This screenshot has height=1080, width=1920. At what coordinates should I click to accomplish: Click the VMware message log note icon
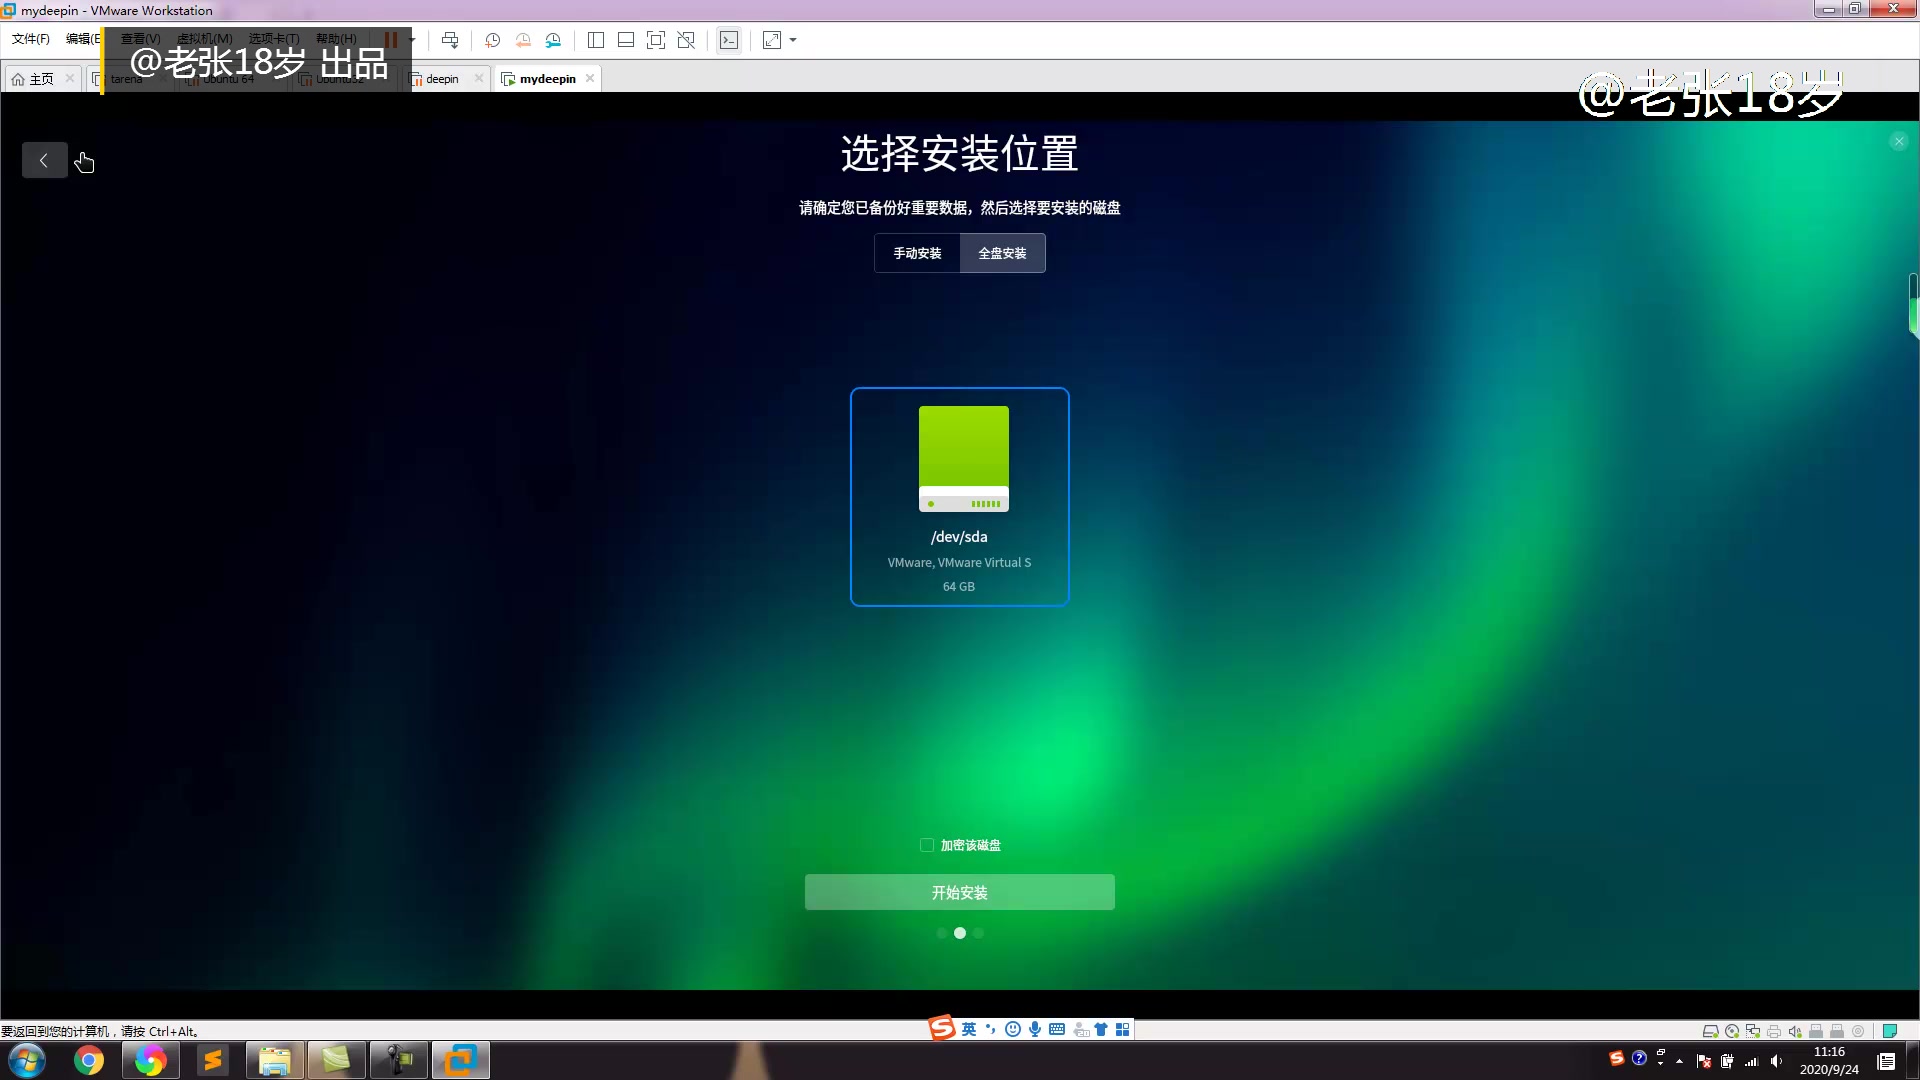1890,1031
